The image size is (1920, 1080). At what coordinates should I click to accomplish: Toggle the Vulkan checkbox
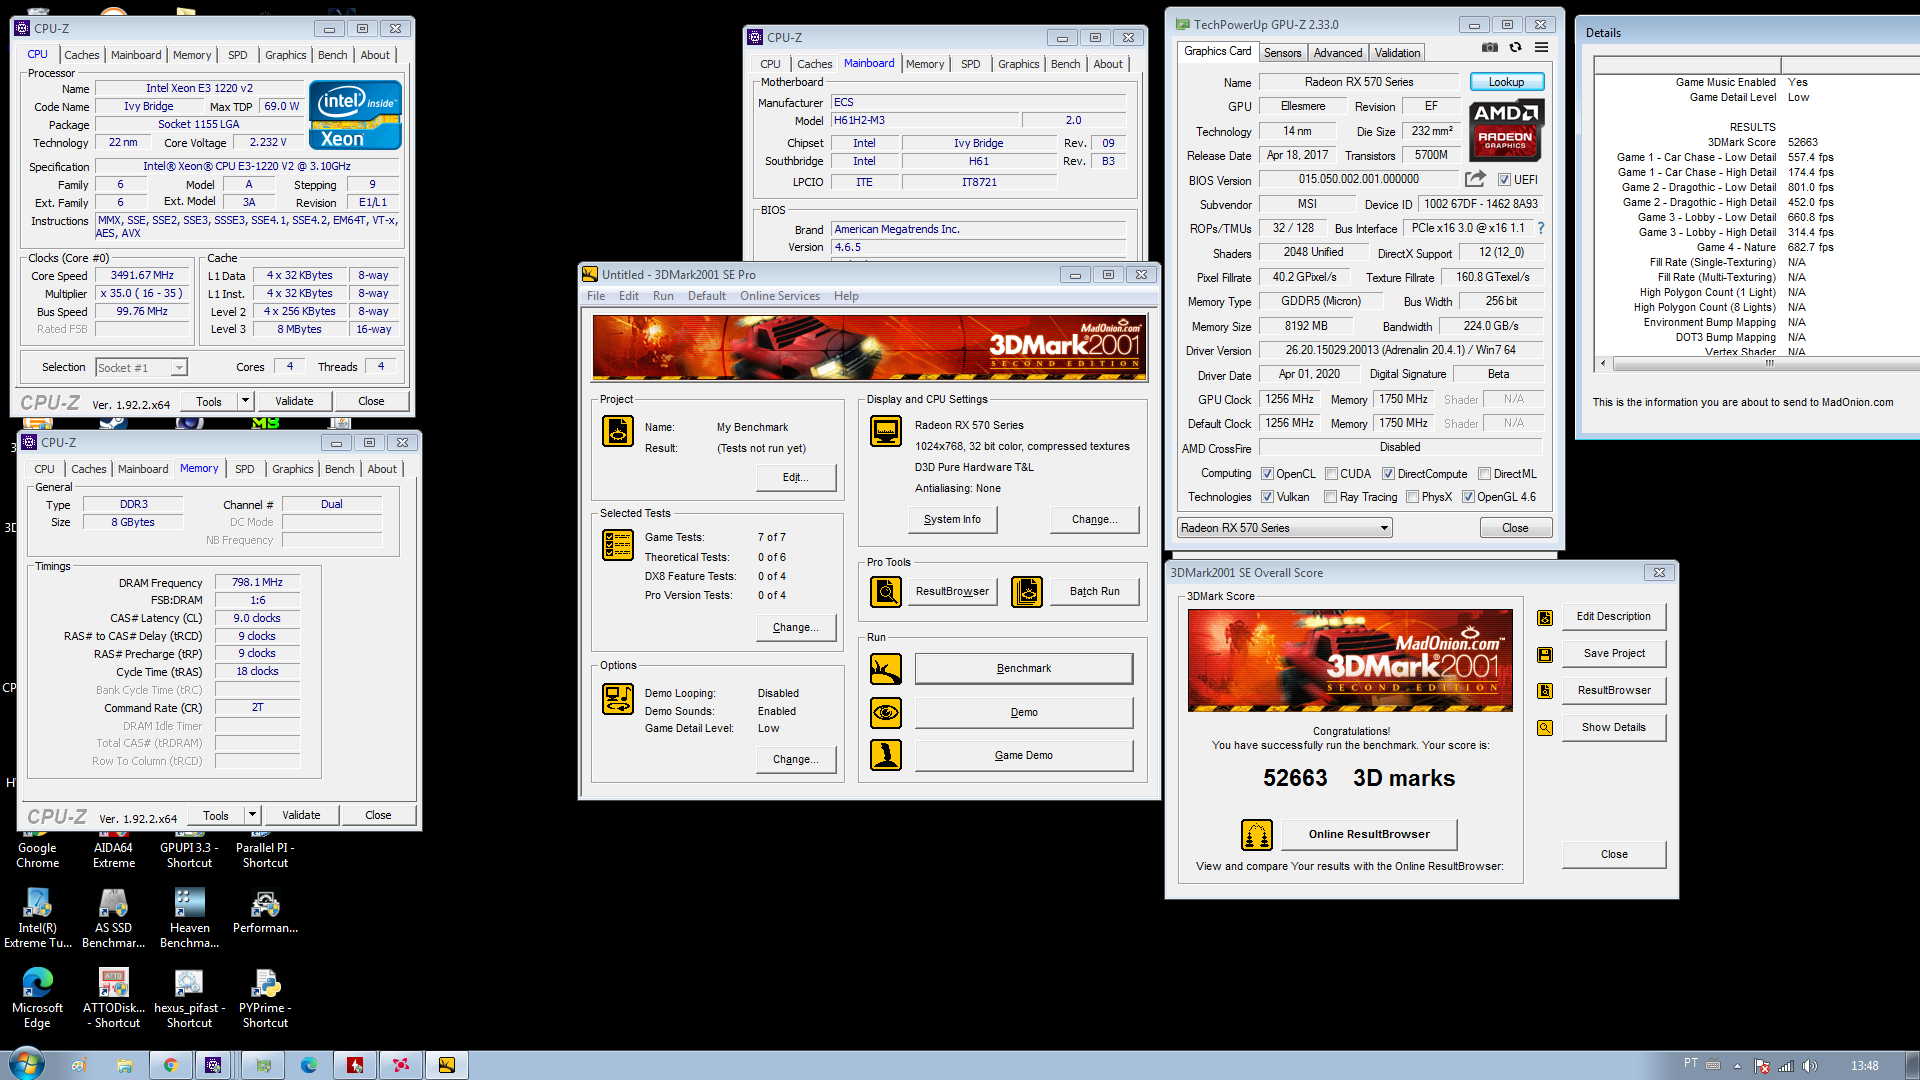coord(1267,497)
